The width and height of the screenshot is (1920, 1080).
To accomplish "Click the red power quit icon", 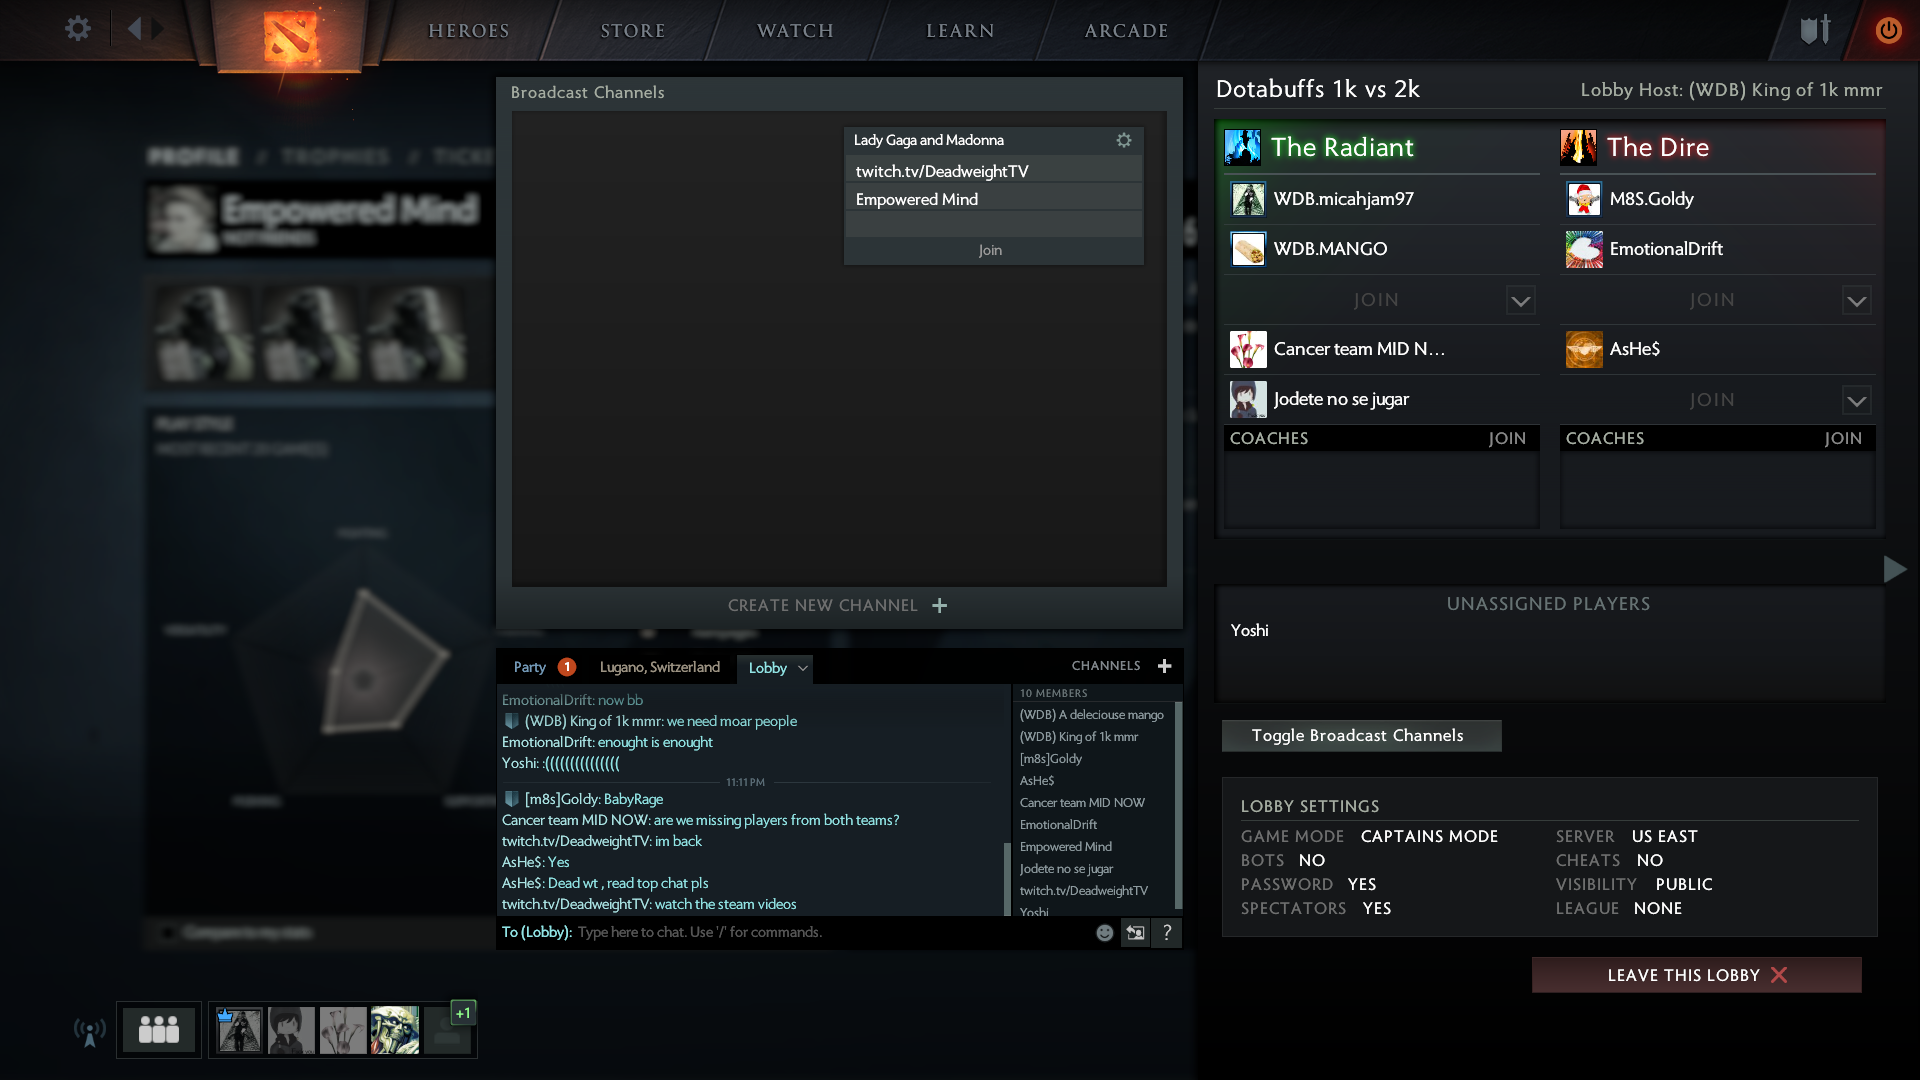I will 1888,30.
